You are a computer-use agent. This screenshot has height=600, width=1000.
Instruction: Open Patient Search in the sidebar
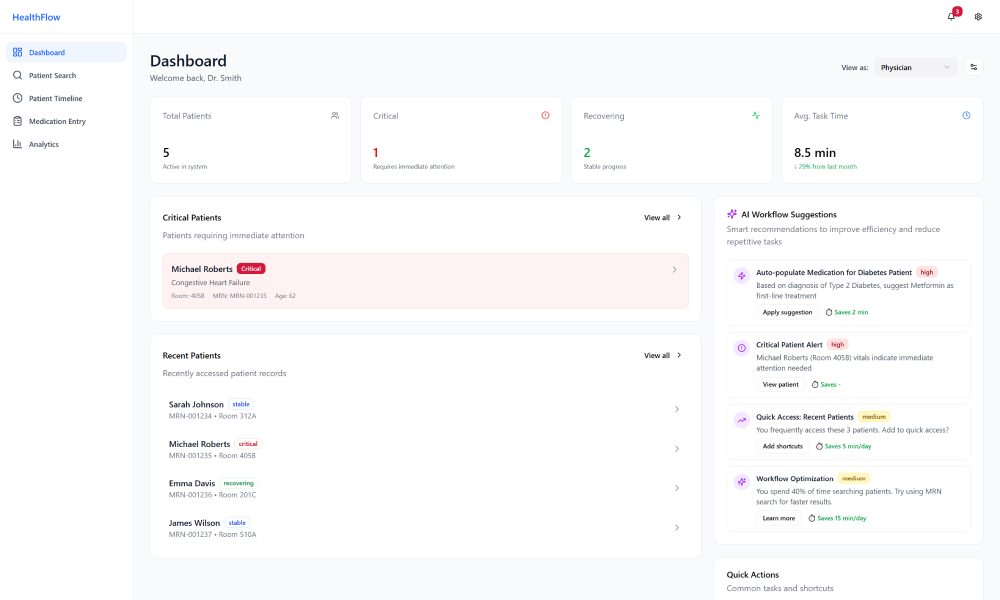(x=66, y=75)
